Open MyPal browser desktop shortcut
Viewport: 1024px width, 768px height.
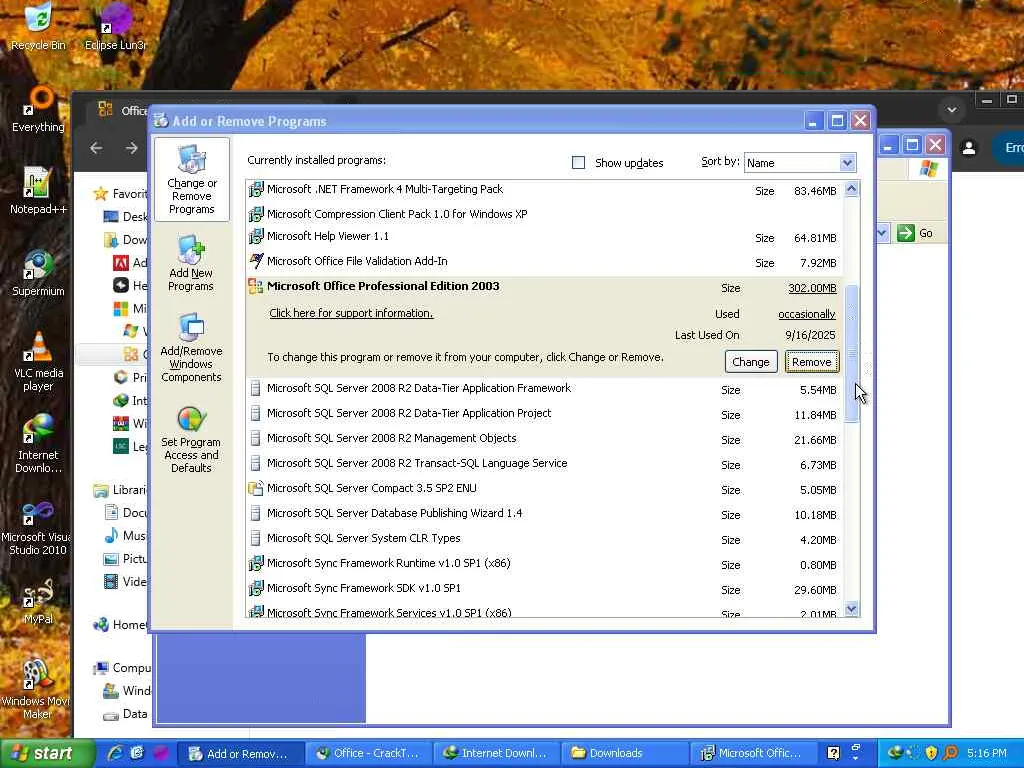(x=38, y=602)
